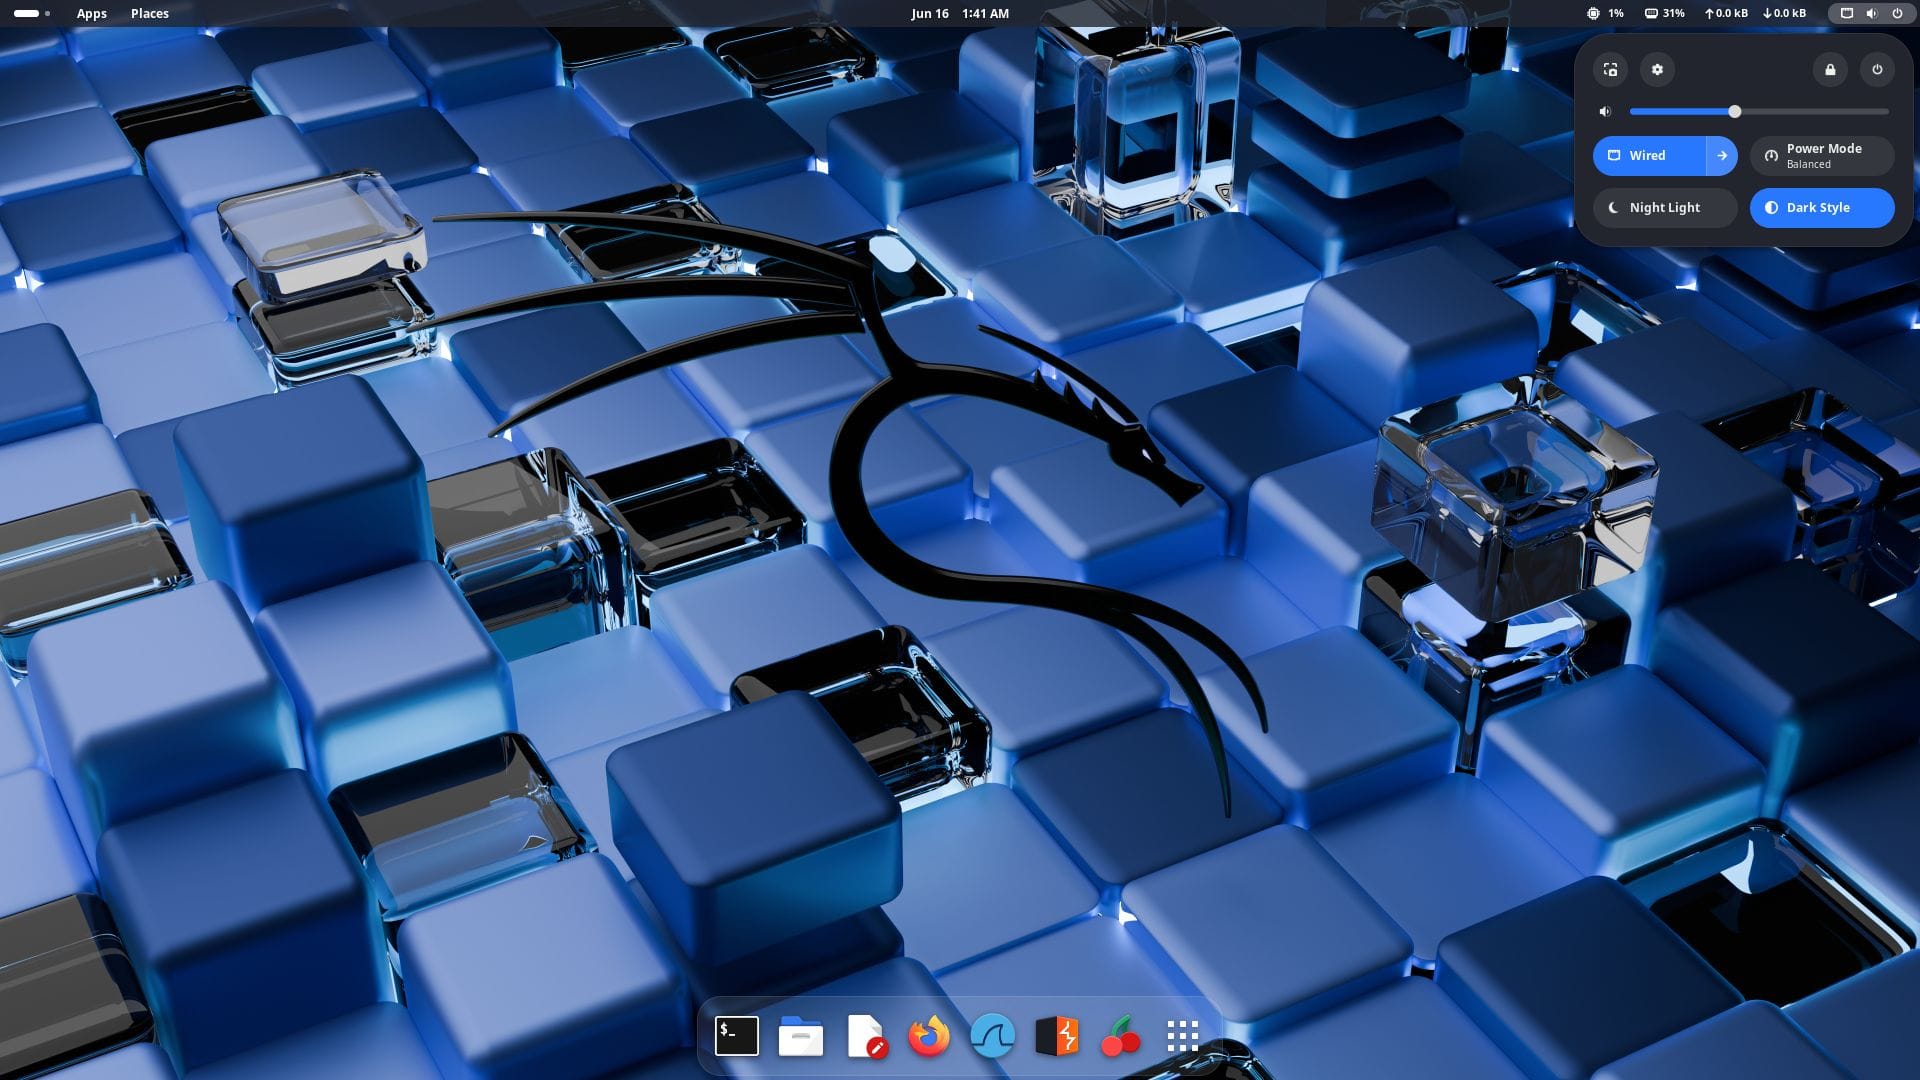Open the power off options
Viewport: 1920px width, 1080px height.
(x=1877, y=70)
